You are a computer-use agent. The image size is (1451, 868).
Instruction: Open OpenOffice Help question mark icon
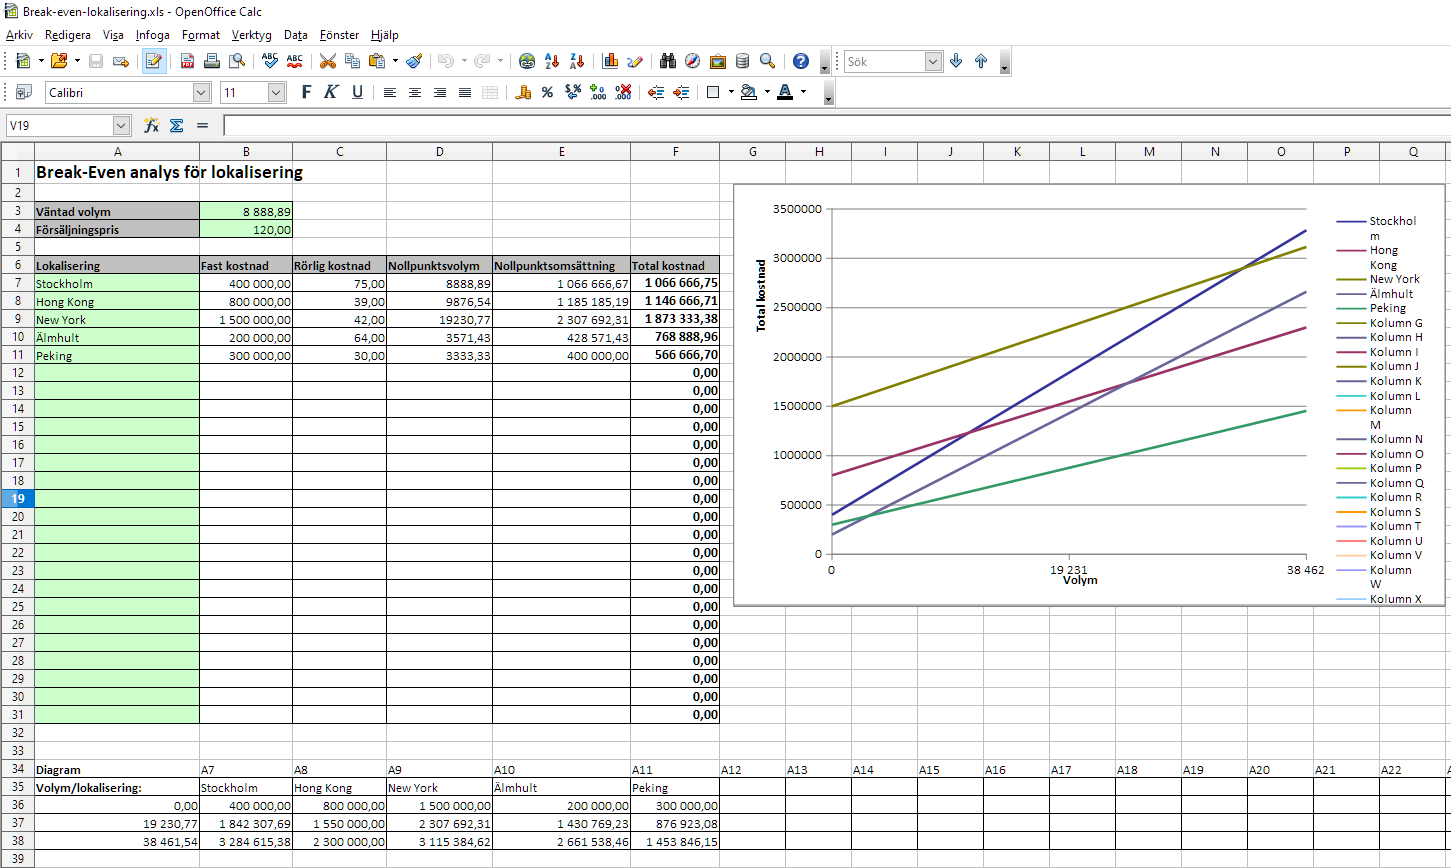pyautogui.click(x=800, y=61)
